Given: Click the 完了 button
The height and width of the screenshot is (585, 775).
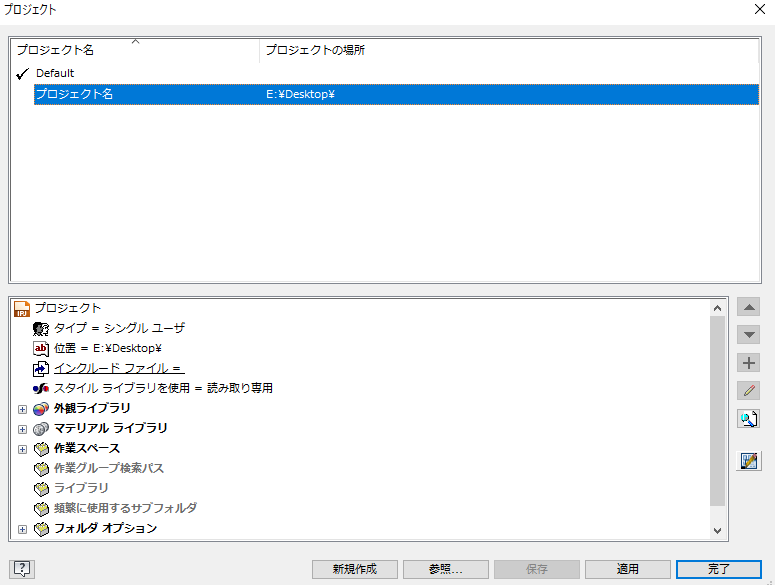Looking at the screenshot, I should (719, 569).
